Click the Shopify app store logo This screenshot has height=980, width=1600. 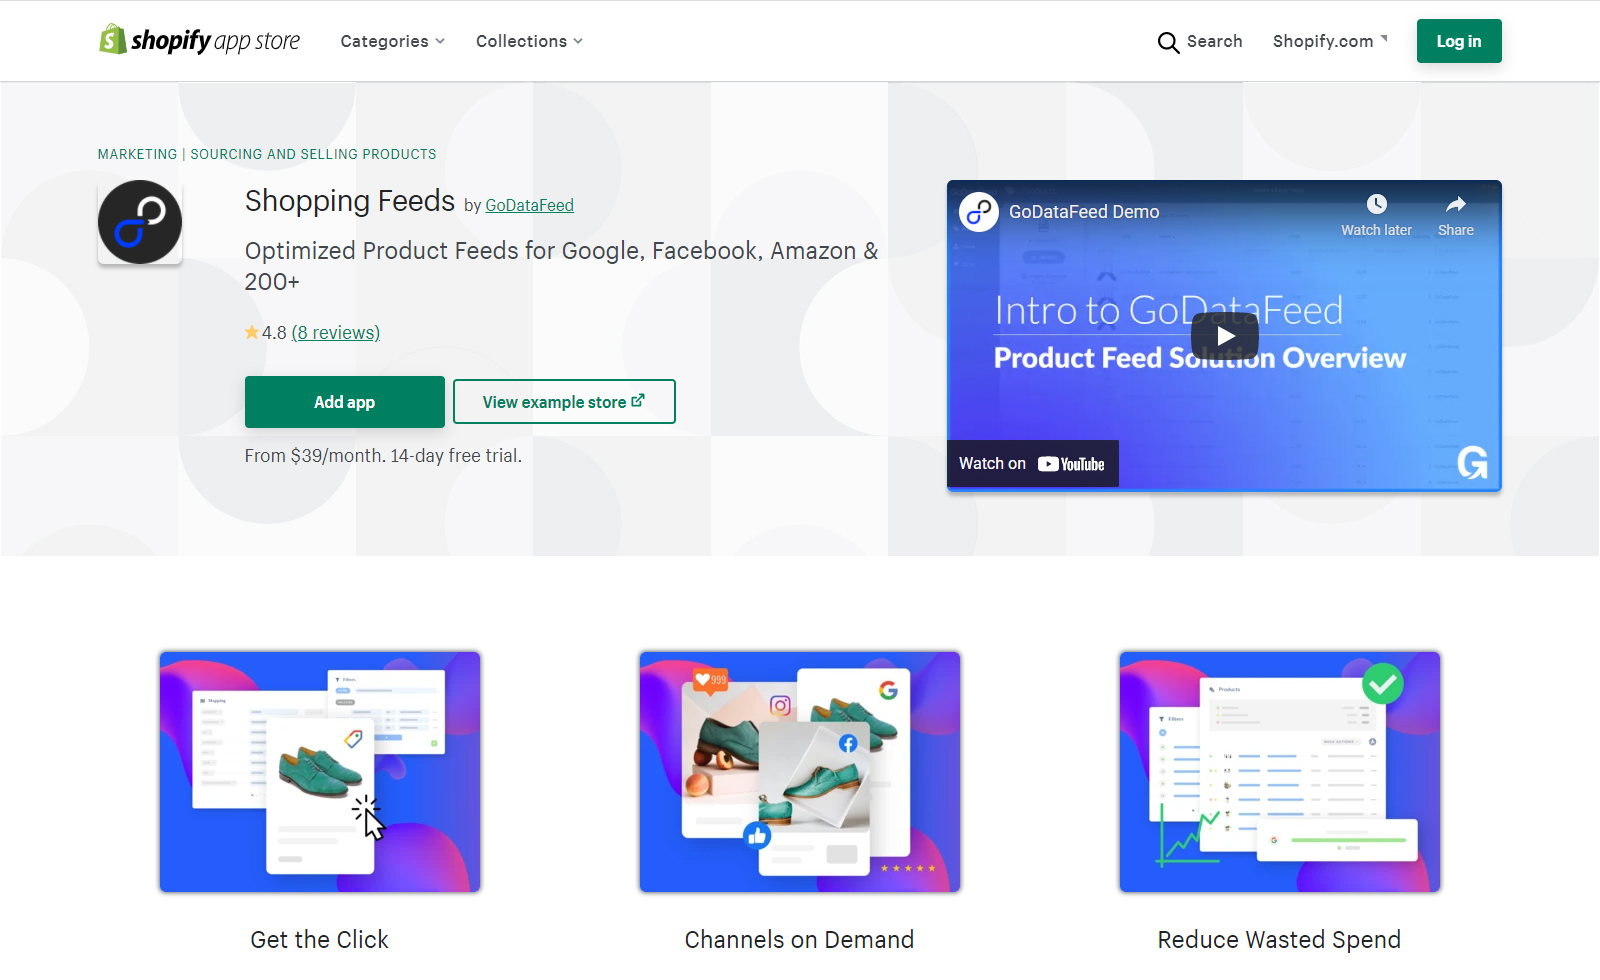(199, 40)
